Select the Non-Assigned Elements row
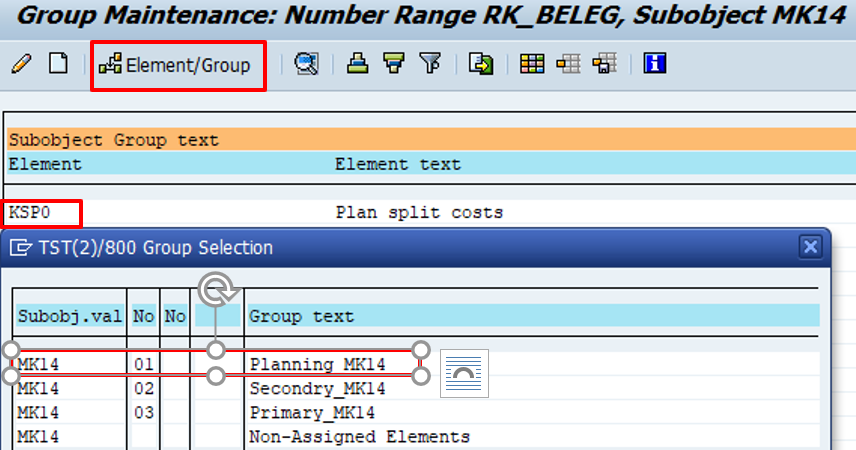The image size is (856, 450). click(x=359, y=437)
